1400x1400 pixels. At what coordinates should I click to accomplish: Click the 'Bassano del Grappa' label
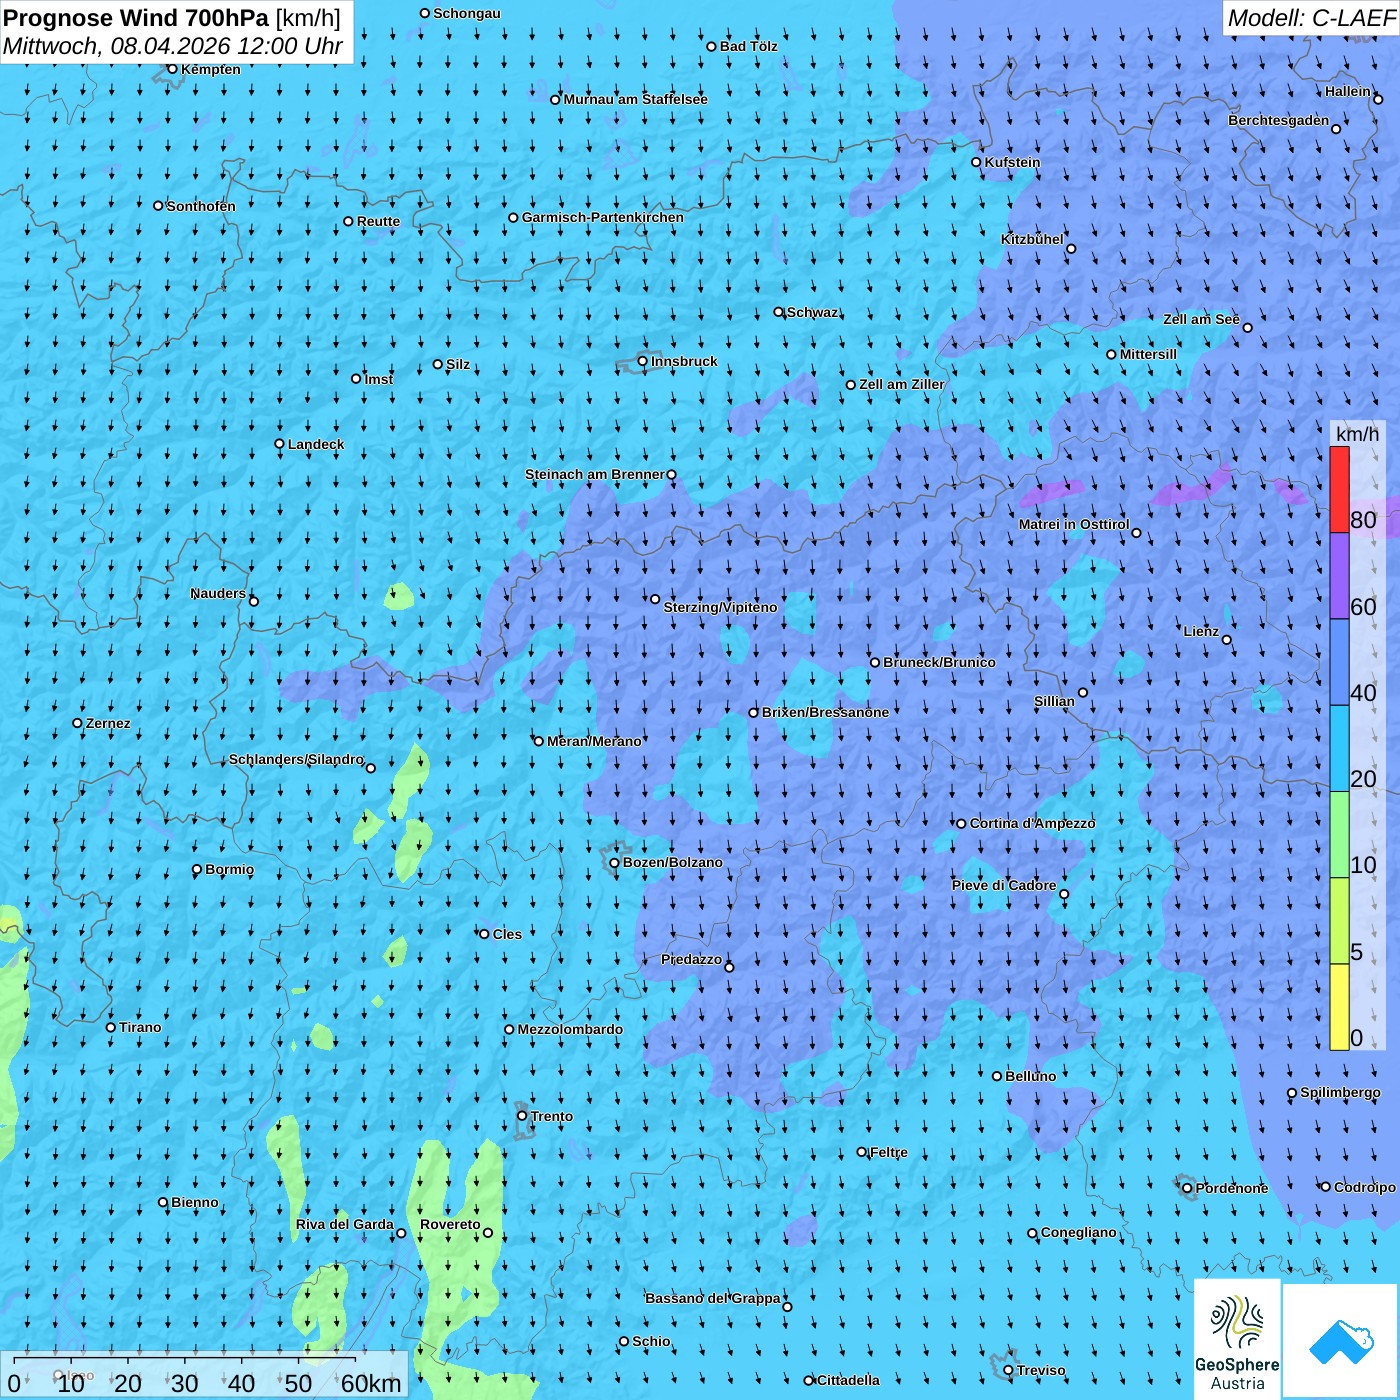[x=713, y=1298]
